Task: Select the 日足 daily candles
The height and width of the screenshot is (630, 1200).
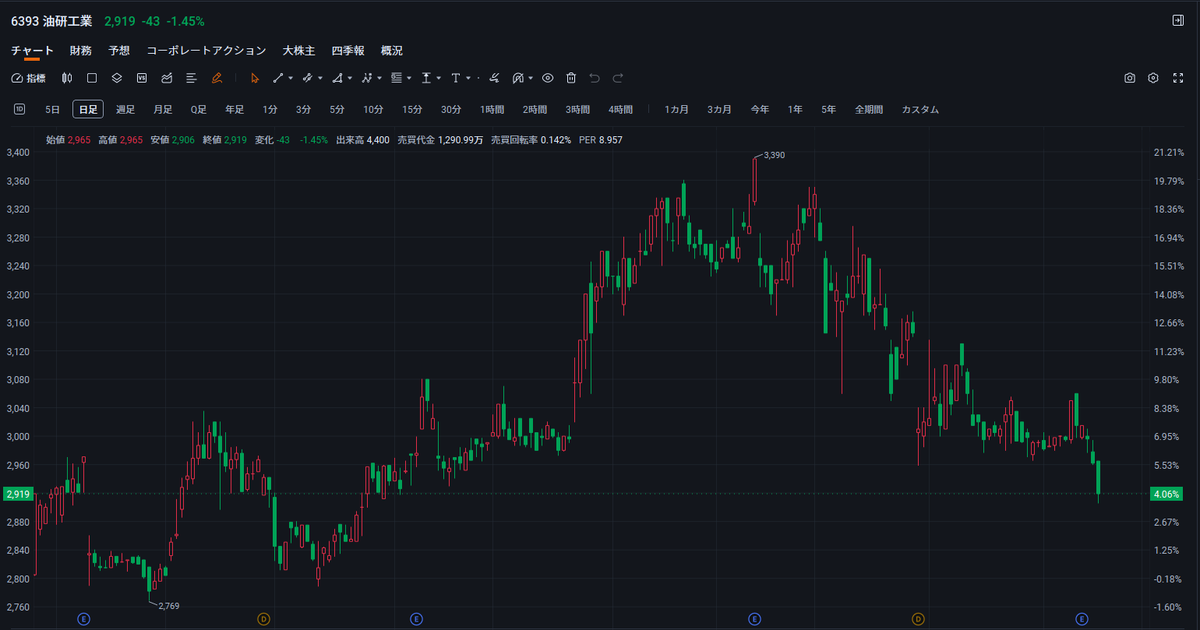Action: coord(88,110)
